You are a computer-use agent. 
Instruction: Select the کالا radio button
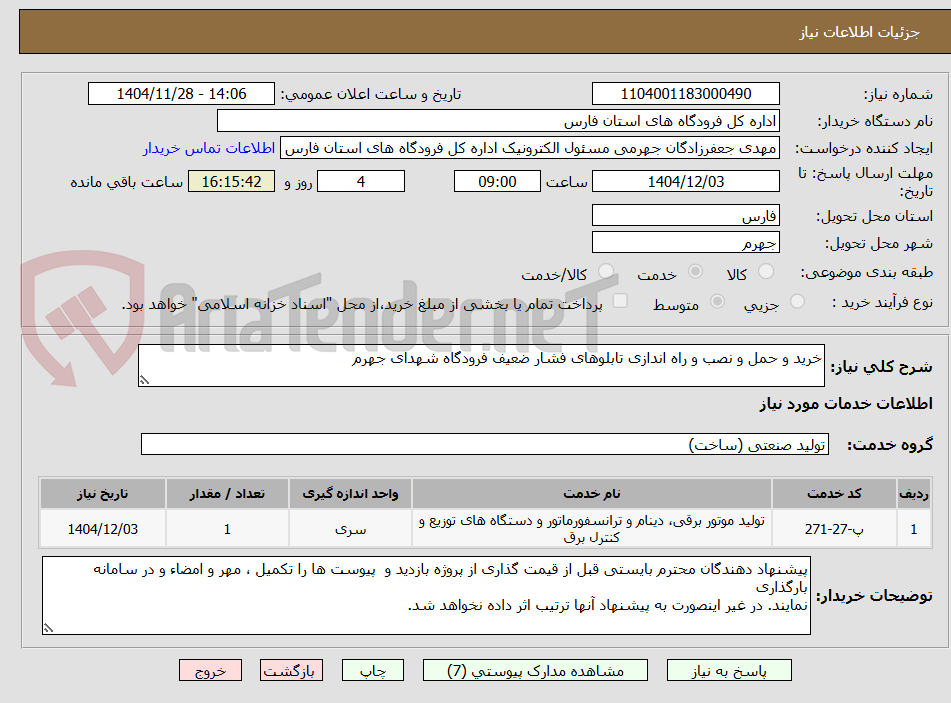tap(766, 272)
